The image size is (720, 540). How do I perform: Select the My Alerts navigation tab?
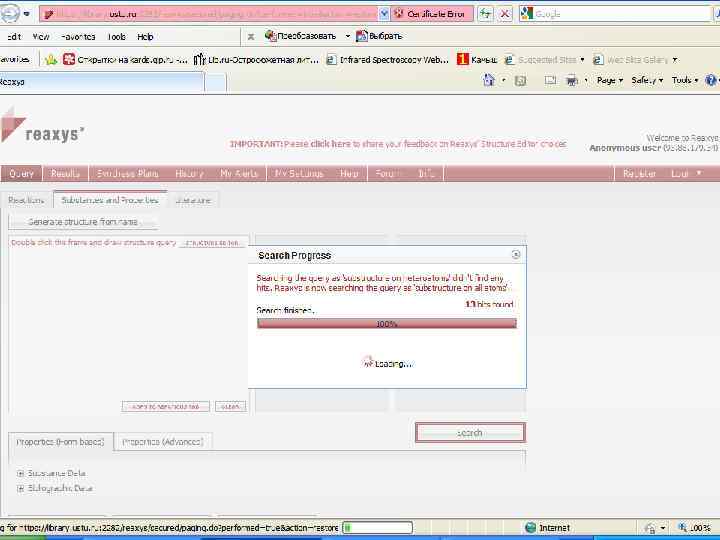coord(239,174)
